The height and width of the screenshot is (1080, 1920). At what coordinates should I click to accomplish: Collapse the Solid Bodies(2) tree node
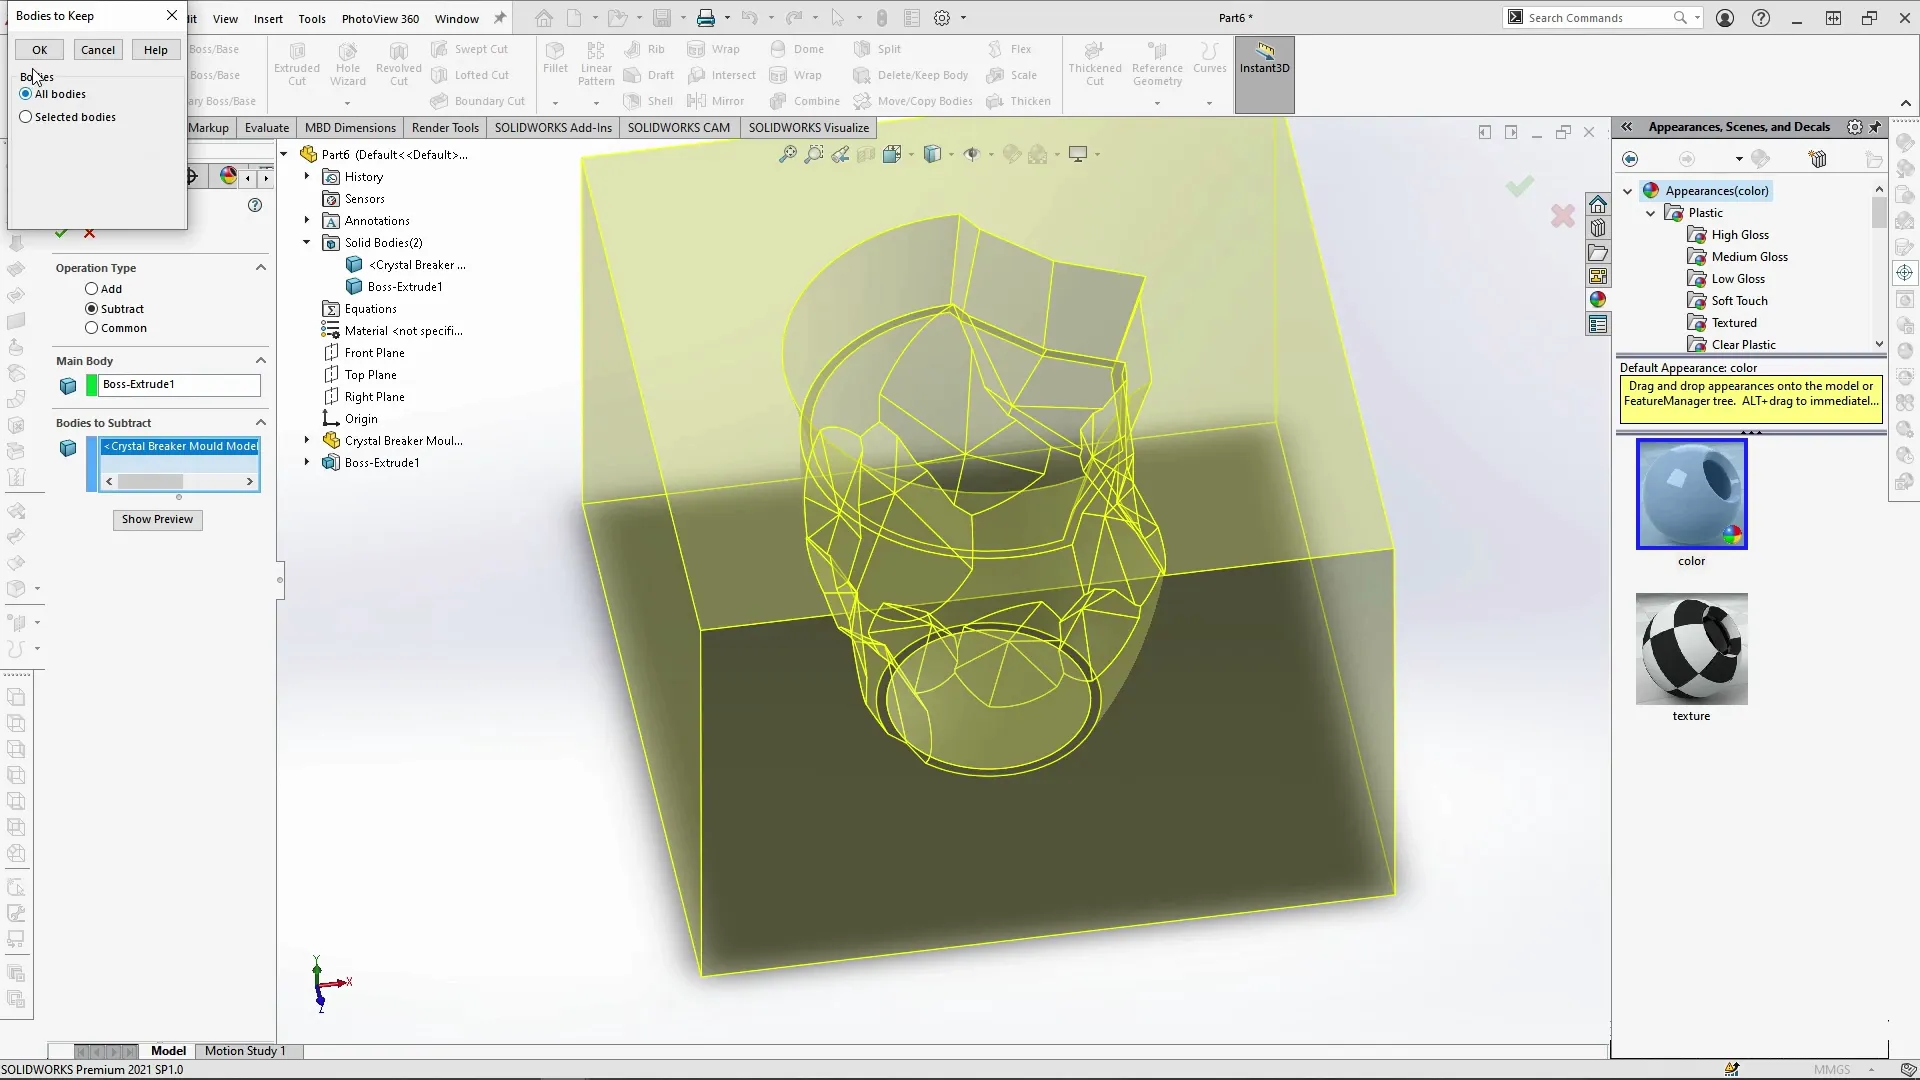(306, 242)
